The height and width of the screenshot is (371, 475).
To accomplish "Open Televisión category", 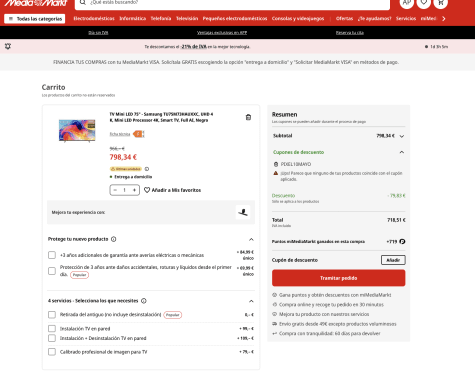I will point(187,18).
